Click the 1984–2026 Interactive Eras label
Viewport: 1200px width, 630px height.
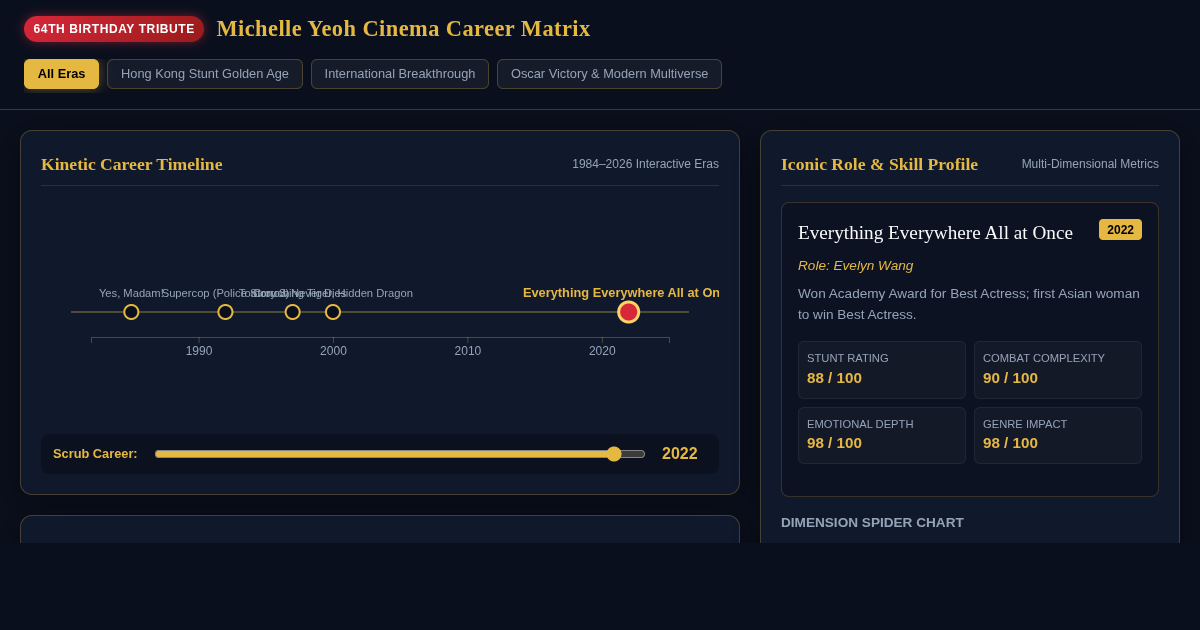(x=645, y=164)
